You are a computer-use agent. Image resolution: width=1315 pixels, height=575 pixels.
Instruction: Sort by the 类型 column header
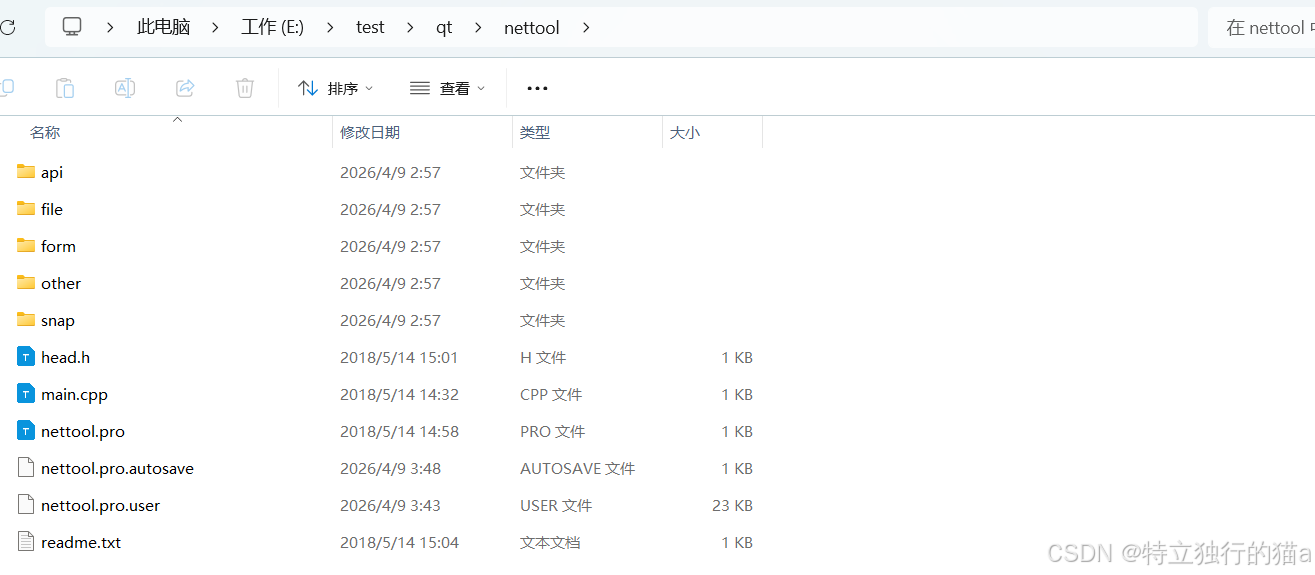[x=535, y=132]
